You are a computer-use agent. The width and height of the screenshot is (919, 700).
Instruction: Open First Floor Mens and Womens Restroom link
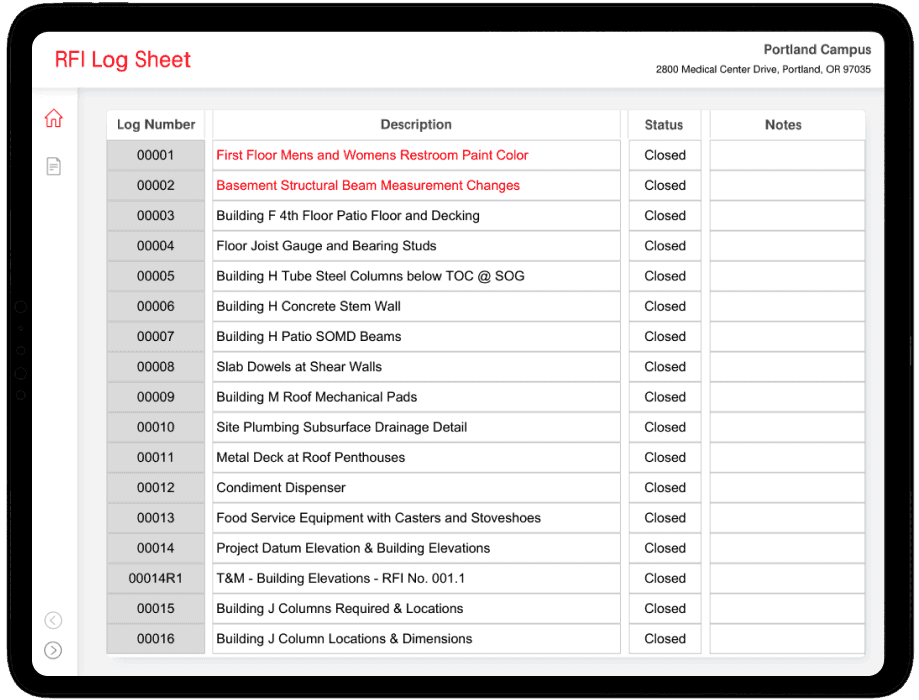pyautogui.click(x=372, y=155)
